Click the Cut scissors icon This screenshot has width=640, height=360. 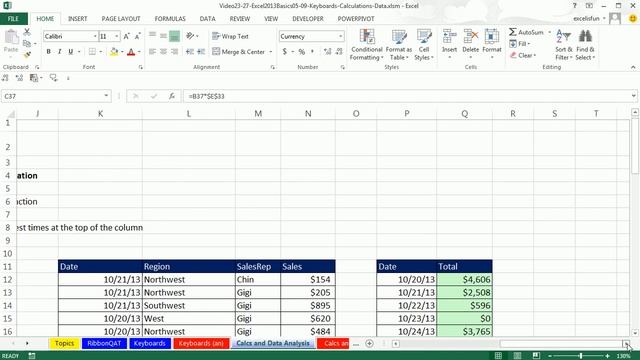[x=27, y=32]
